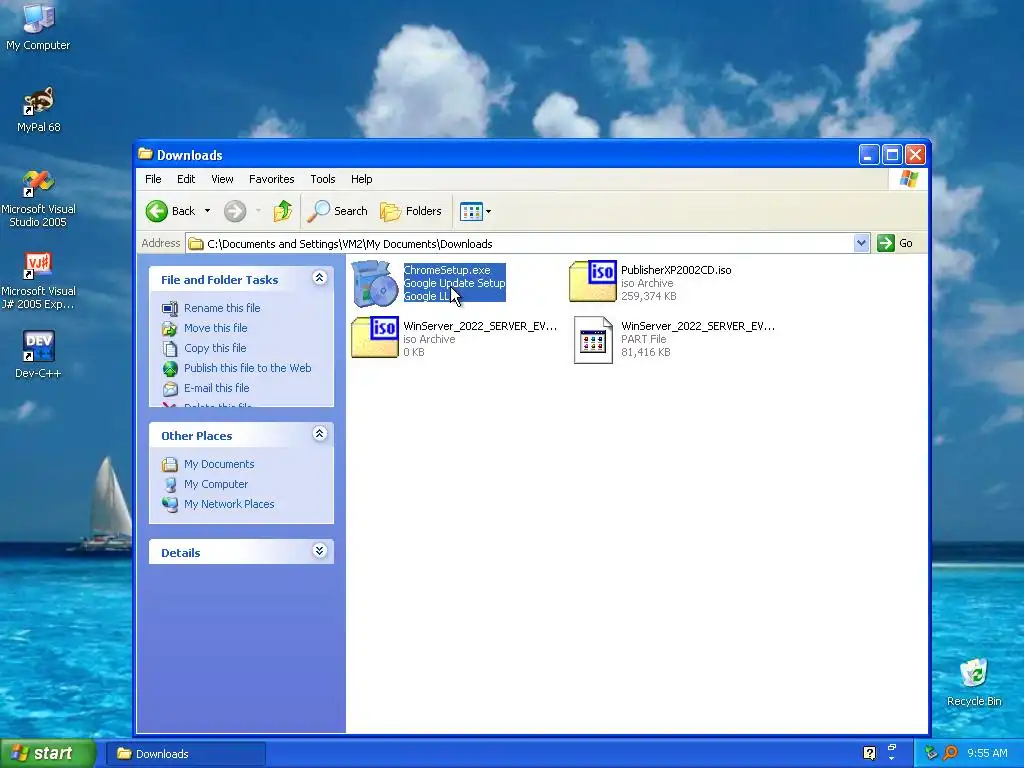Image resolution: width=1024 pixels, height=768 pixels.
Task: Go to My Network Places link
Action: [x=229, y=504]
